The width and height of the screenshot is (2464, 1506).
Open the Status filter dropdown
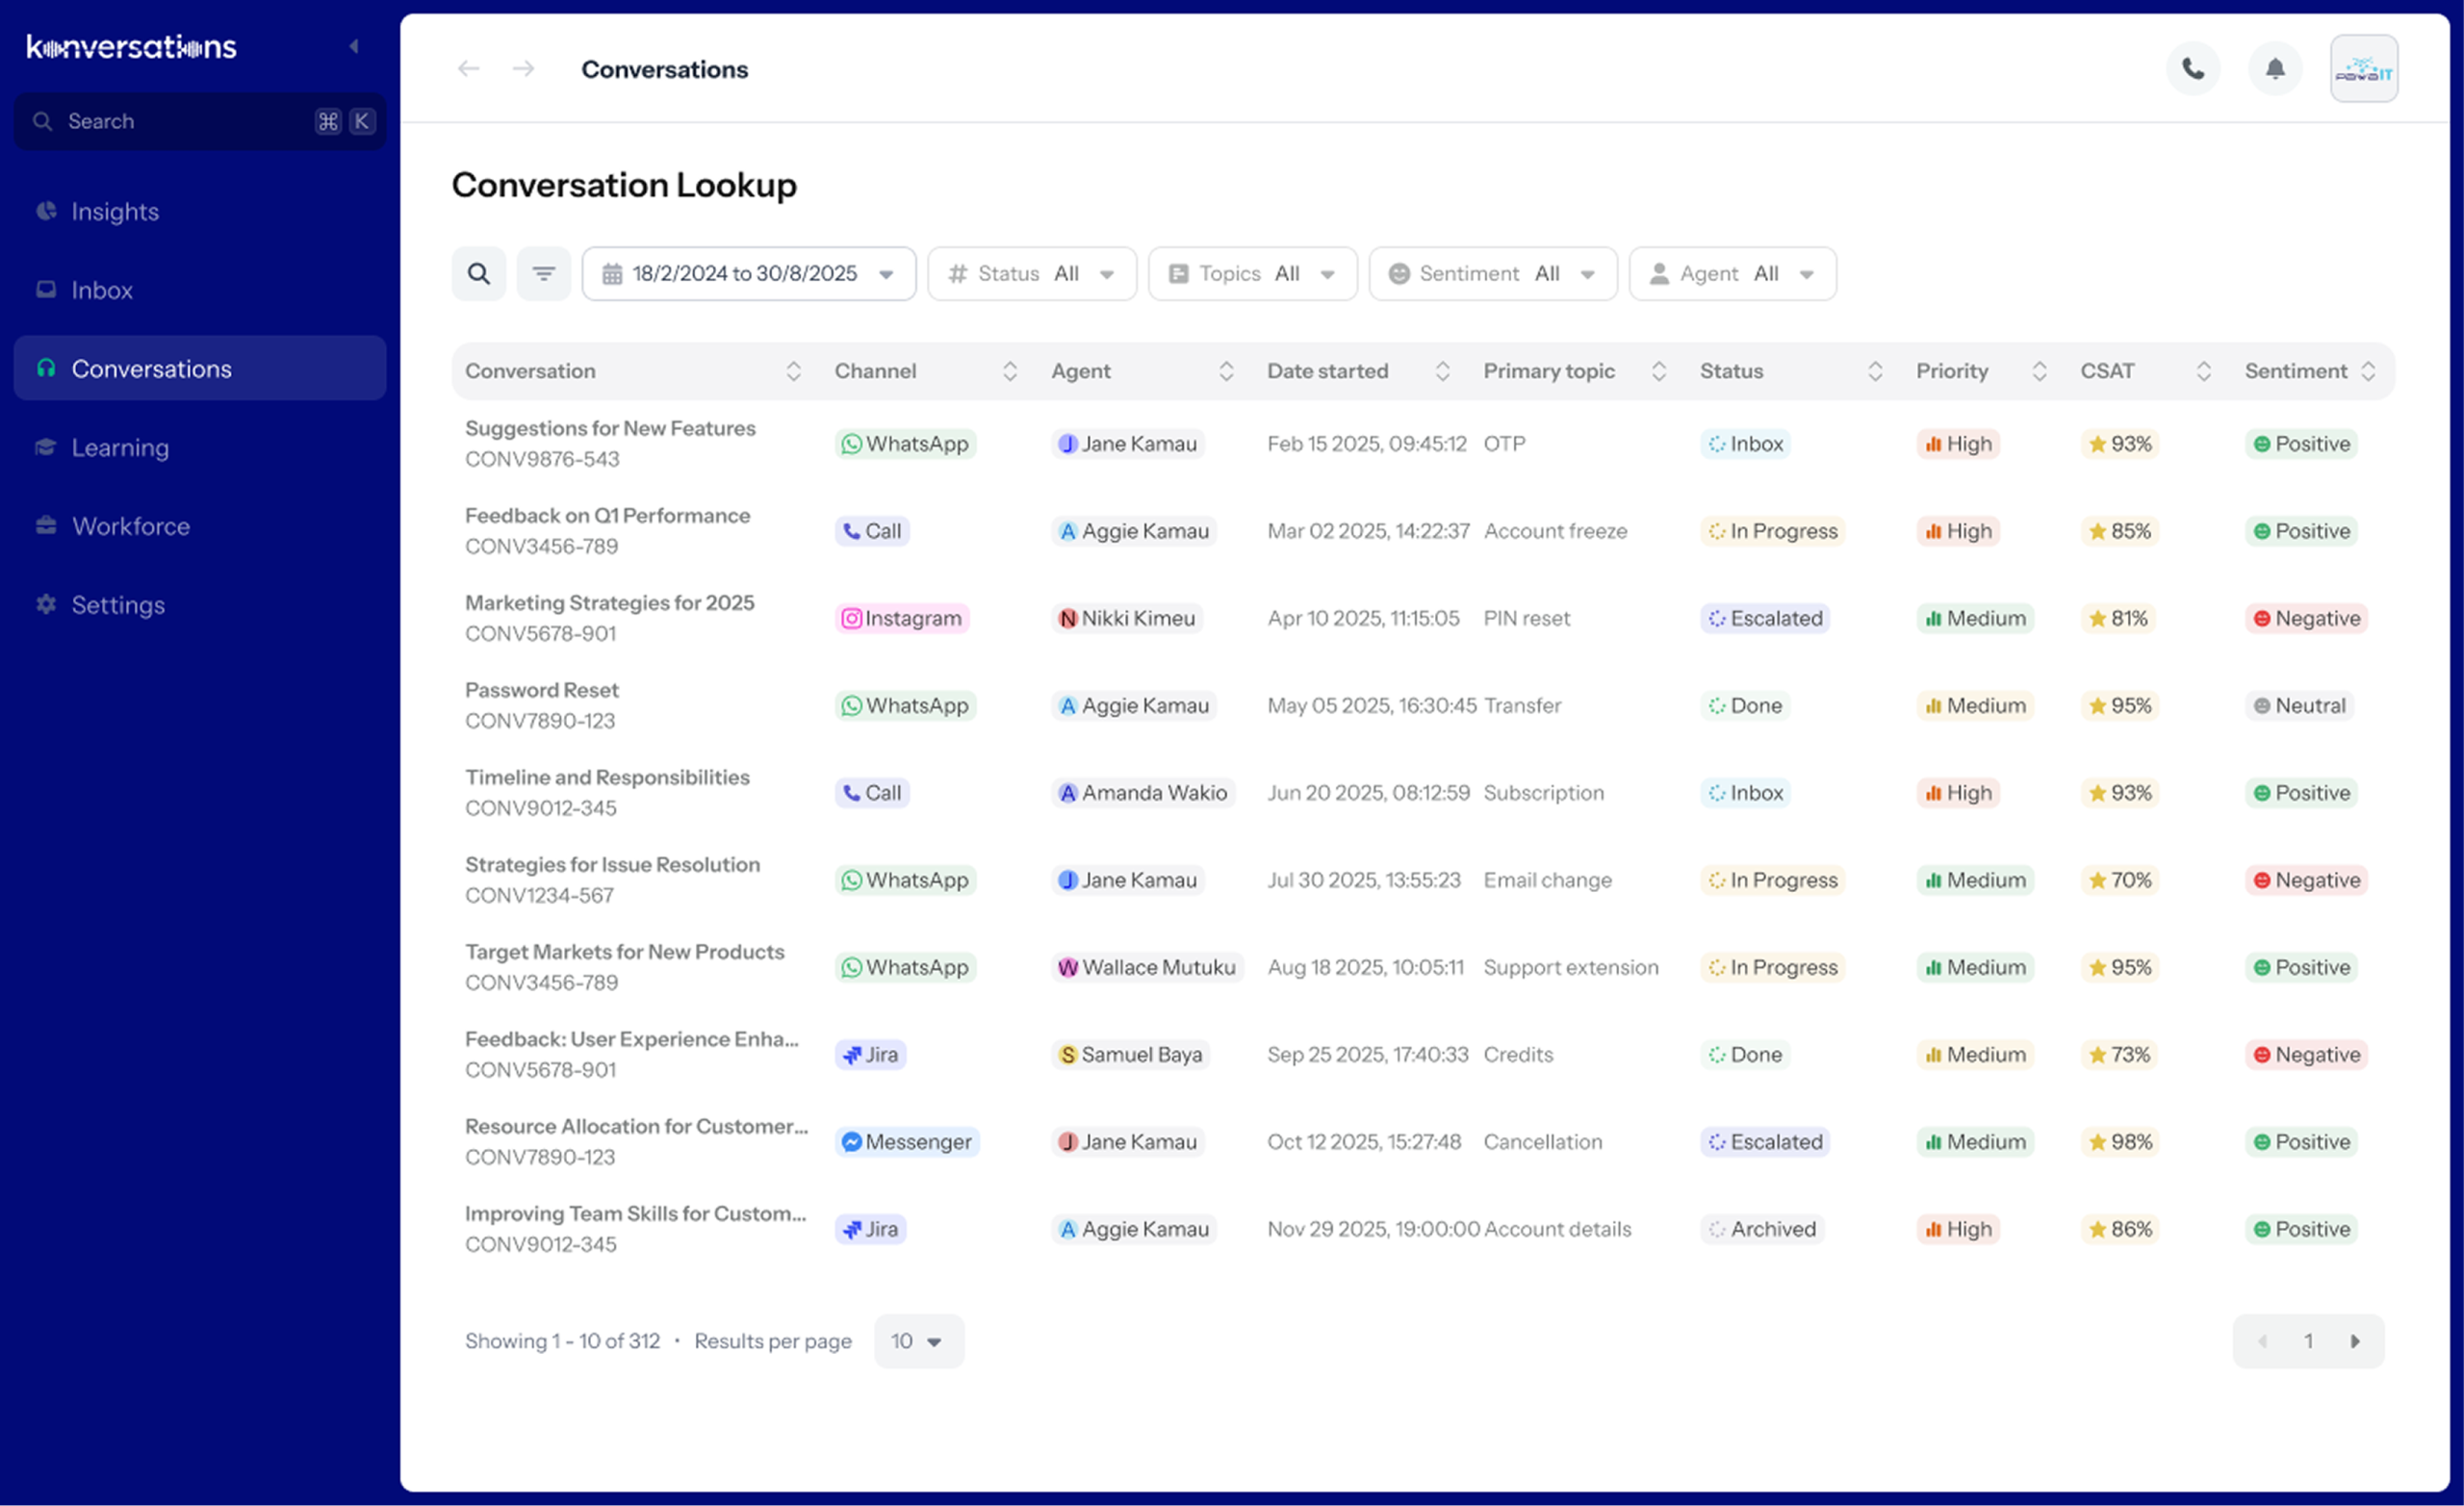[x=1031, y=274]
